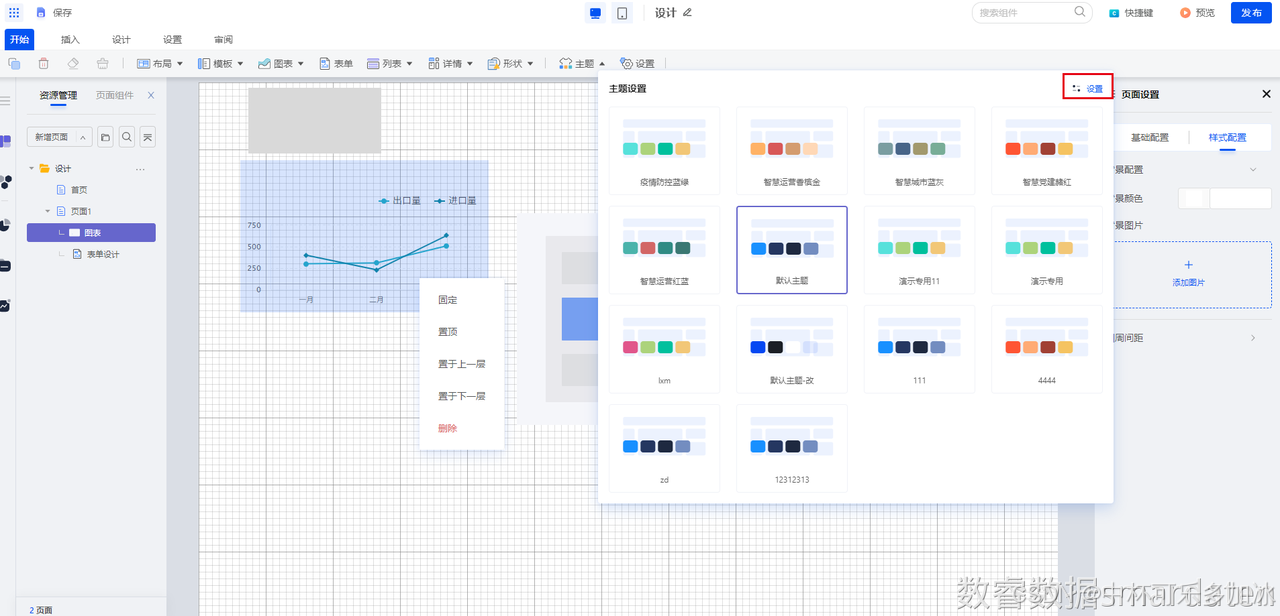1280x616 pixels.
Task: Collapse the 页面1 tree node
Action: point(47,211)
